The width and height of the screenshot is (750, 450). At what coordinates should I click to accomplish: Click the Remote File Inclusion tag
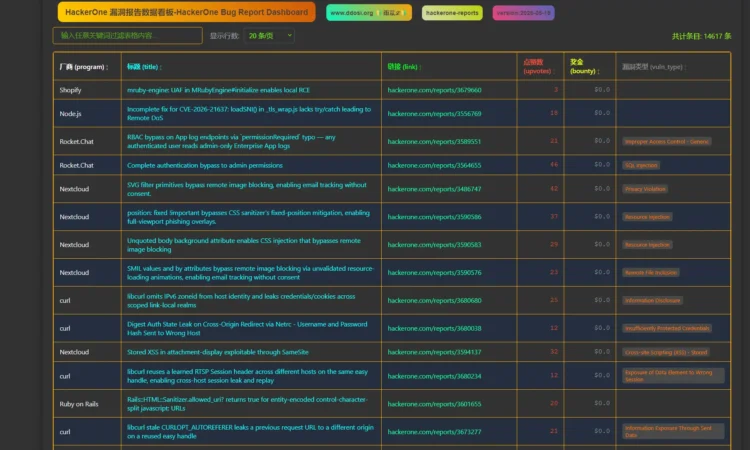pyautogui.click(x=651, y=273)
